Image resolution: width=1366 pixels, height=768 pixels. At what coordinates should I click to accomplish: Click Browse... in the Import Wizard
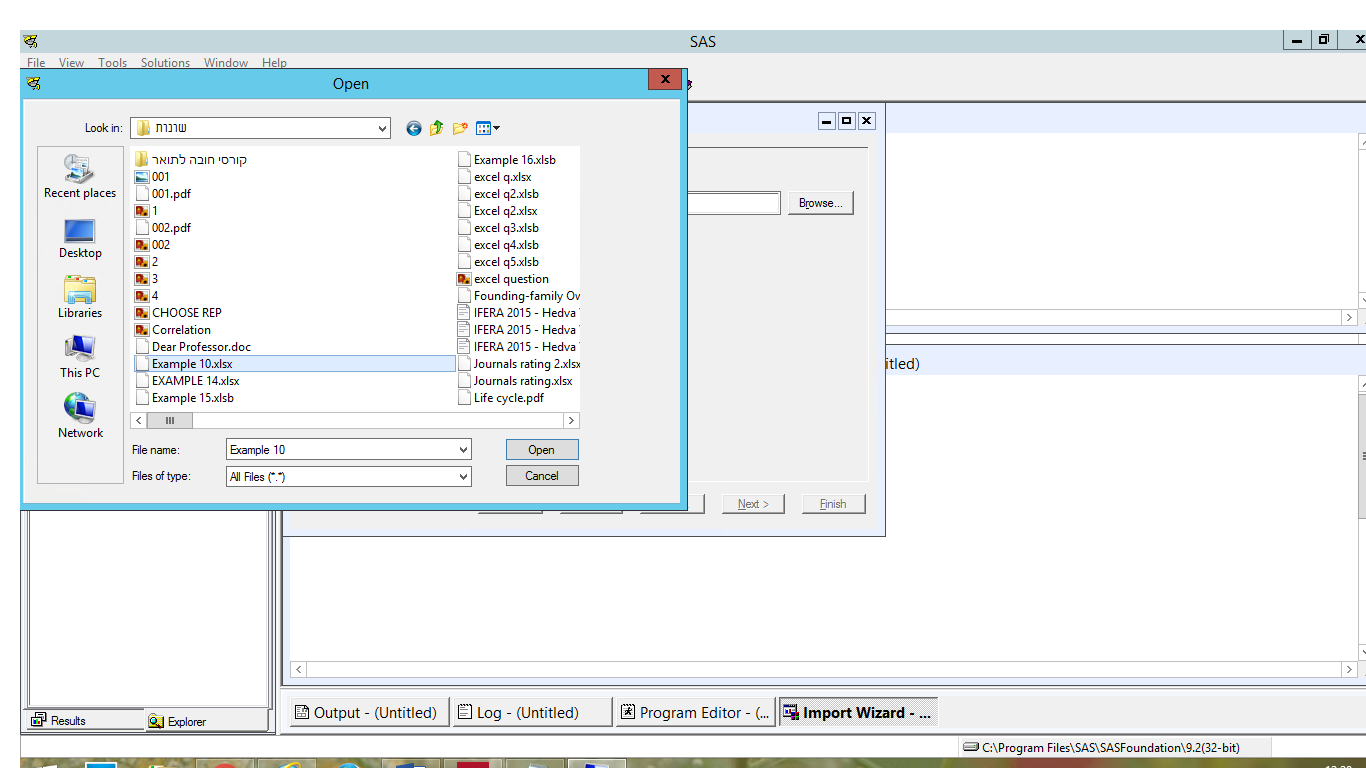821,203
